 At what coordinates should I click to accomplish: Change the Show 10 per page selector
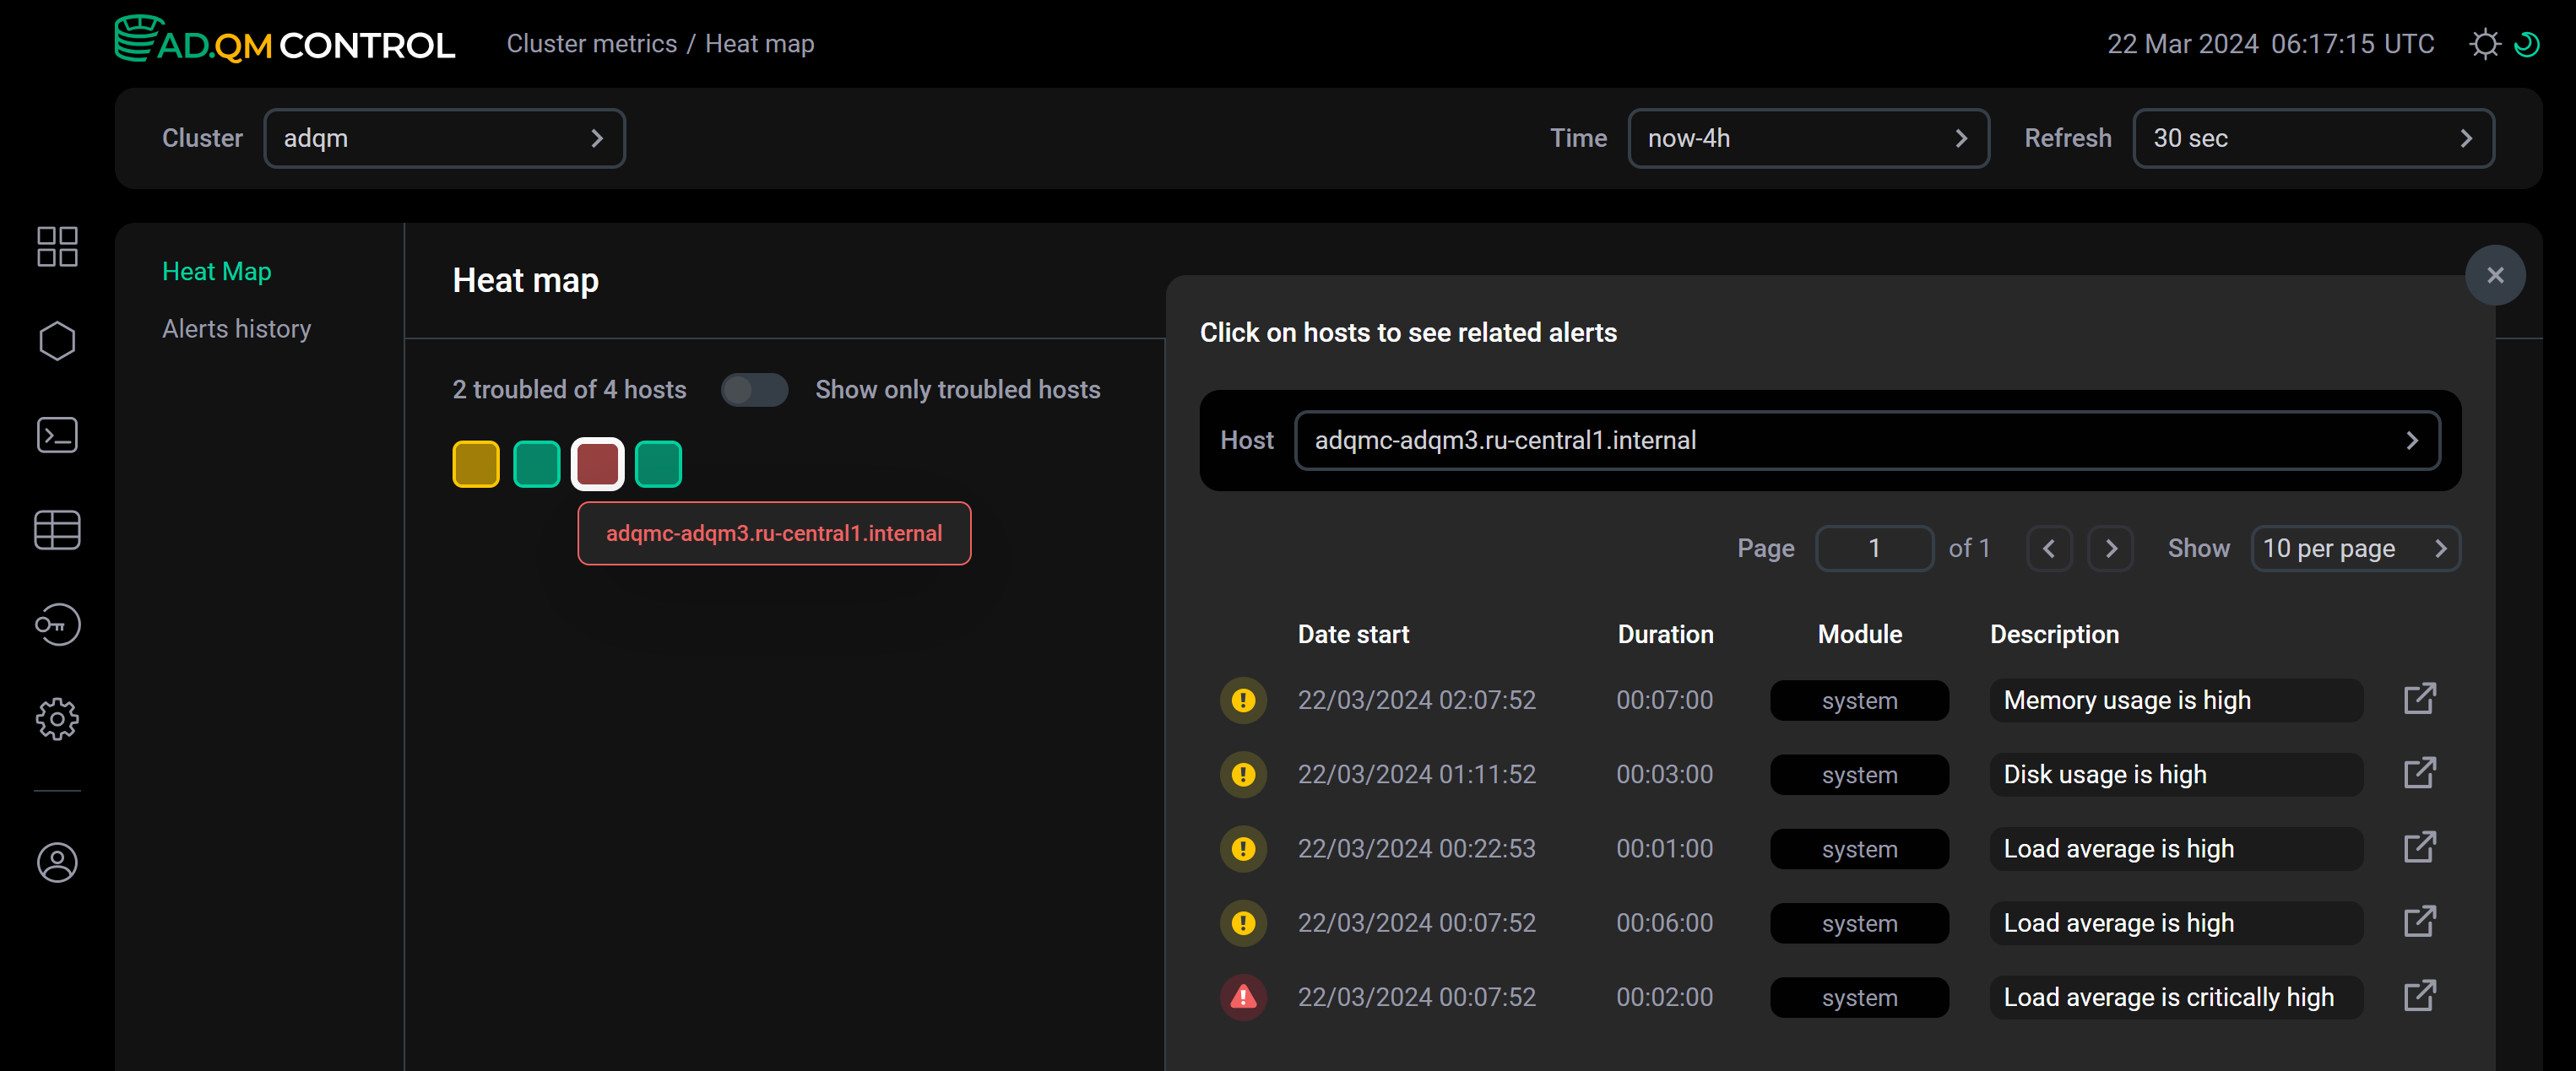click(x=2356, y=548)
